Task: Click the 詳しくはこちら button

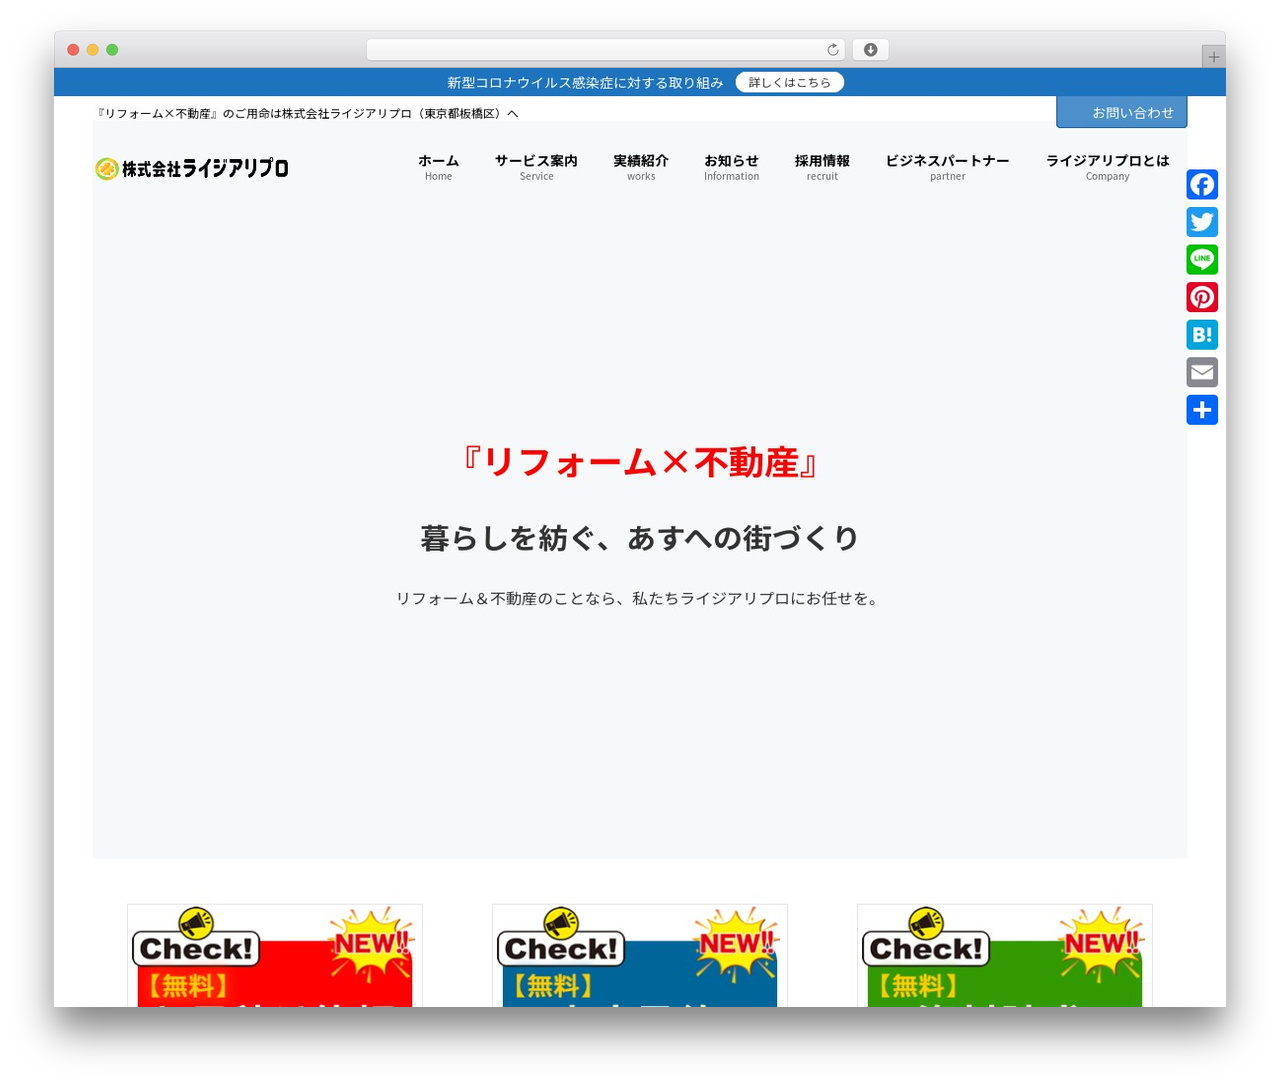Action: (790, 82)
